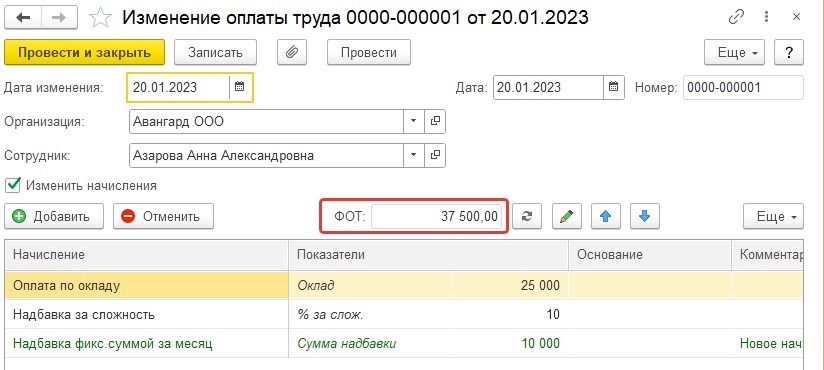Expand the Сотрудник dropdown list

(x=414, y=156)
